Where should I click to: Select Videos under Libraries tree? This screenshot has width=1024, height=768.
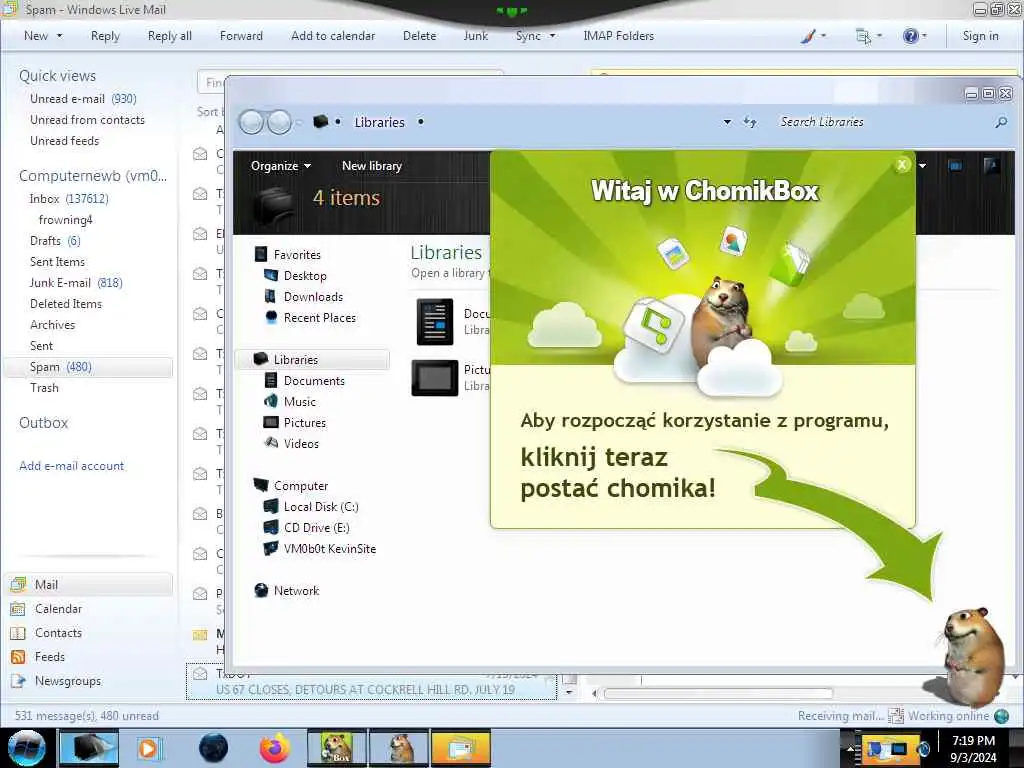point(291,443)
